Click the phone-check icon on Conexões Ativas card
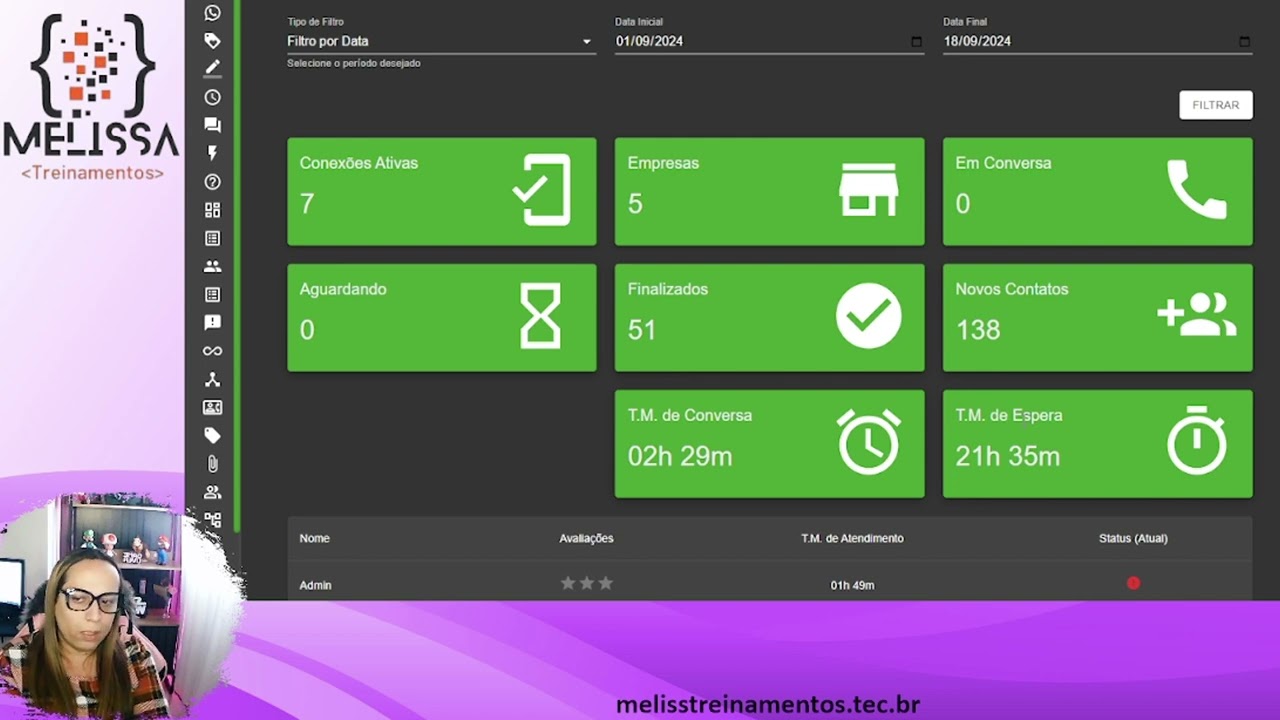This screenshot has width=1280, height=720. point(542,189)
